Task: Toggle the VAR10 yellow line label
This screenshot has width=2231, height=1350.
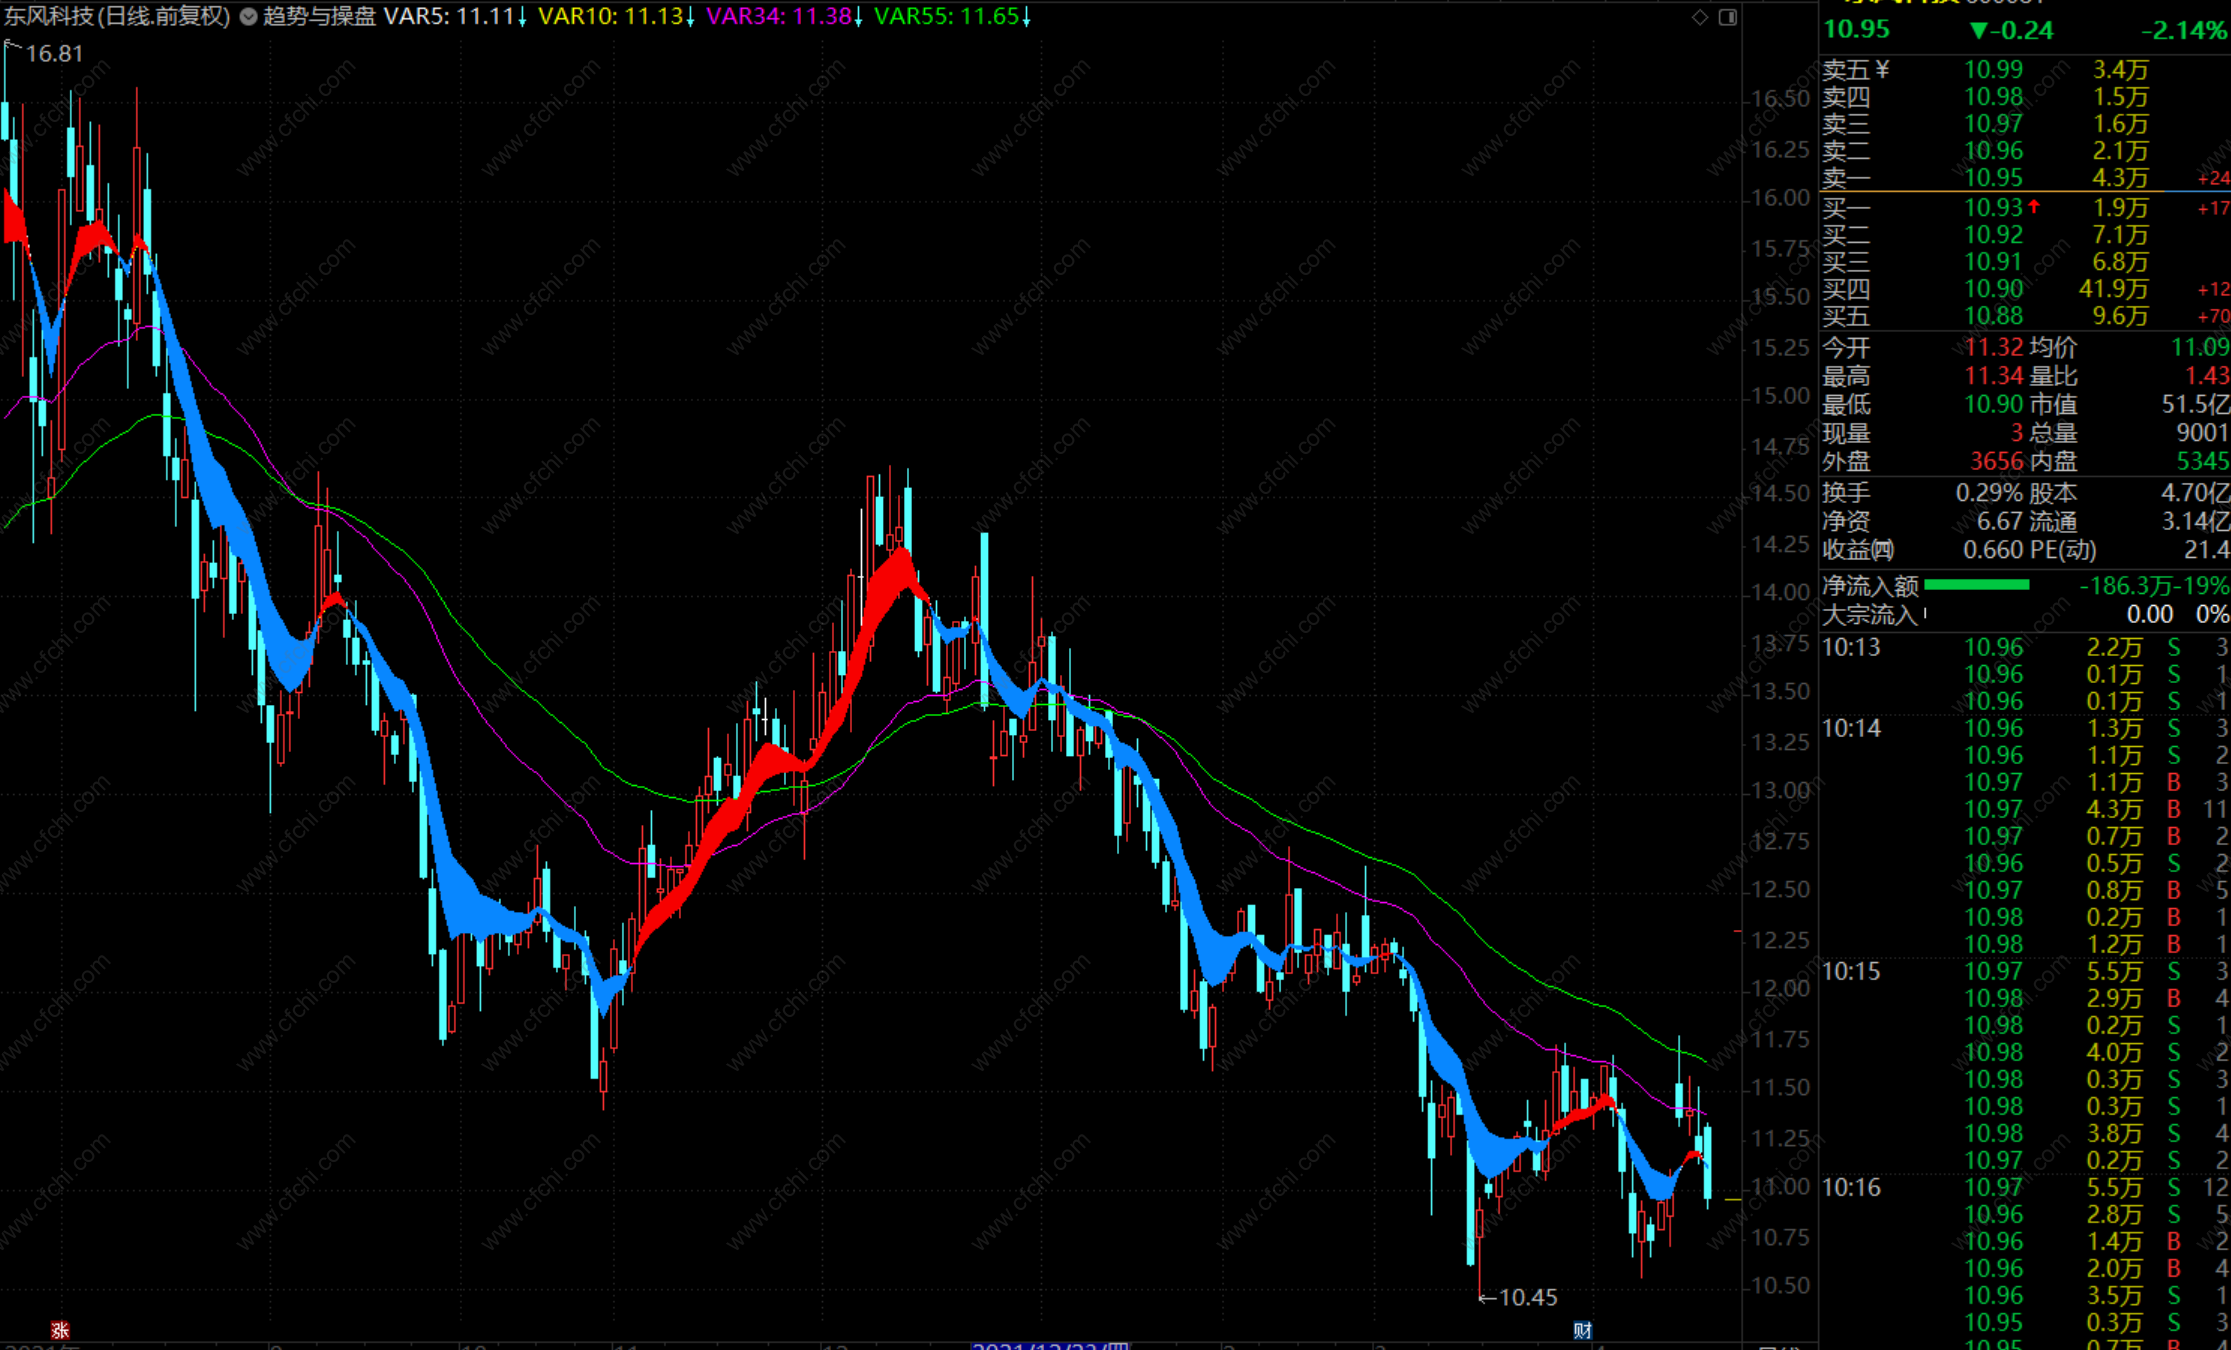Action: point(610,17)
